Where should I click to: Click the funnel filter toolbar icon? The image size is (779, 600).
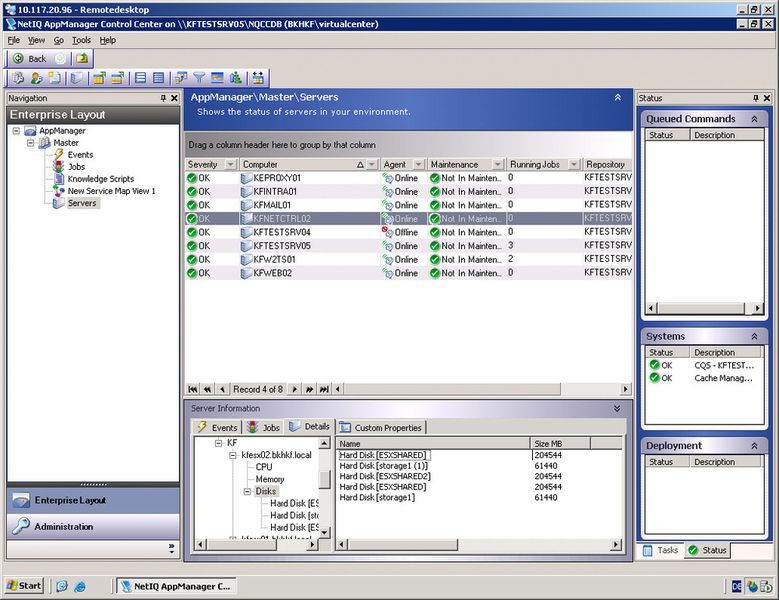point(199,78)
